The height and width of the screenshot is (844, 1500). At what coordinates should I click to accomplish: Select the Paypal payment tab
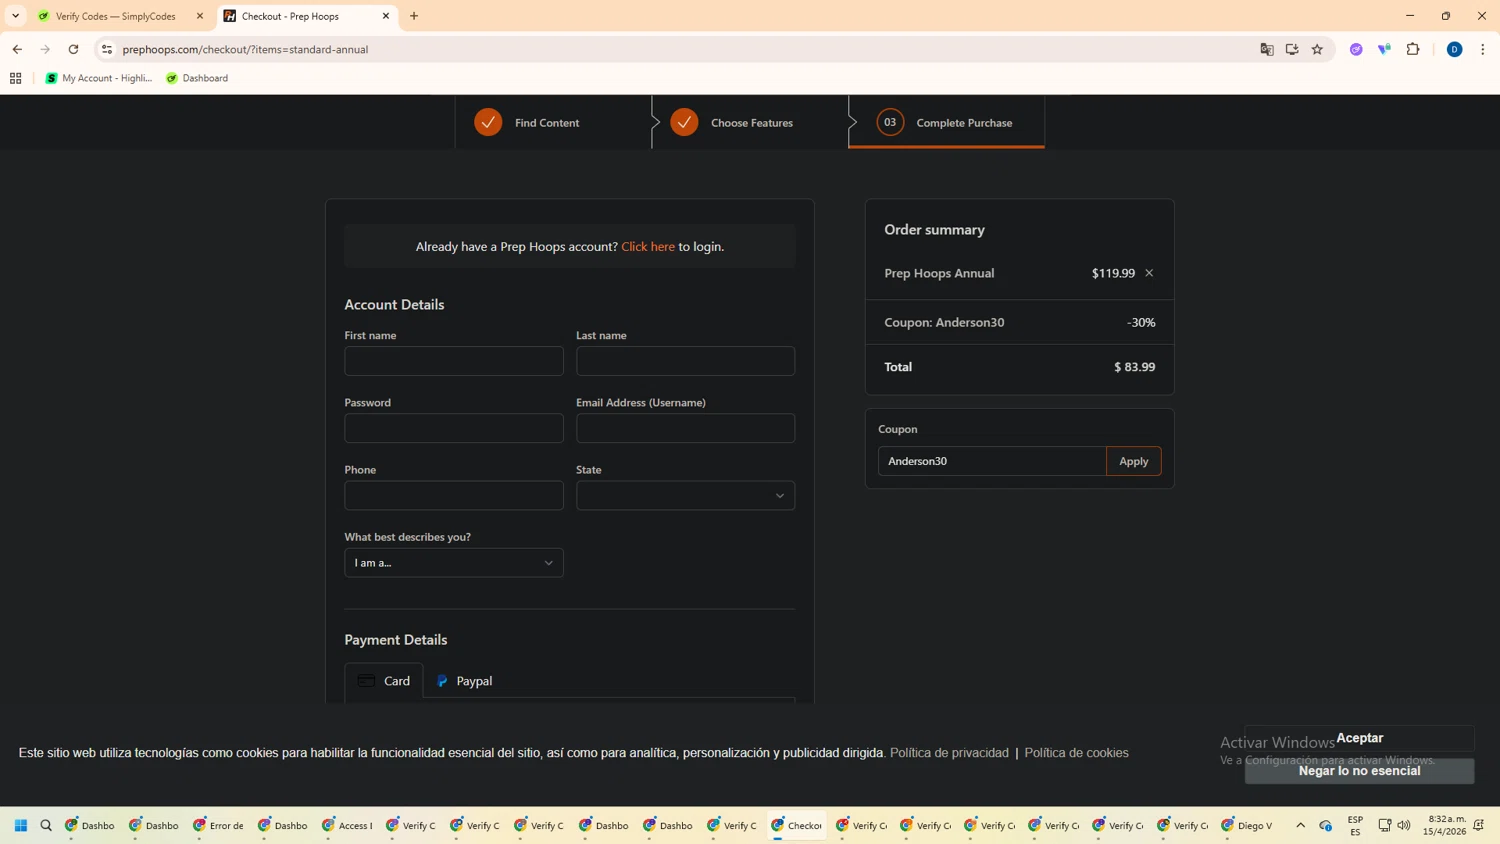(465, 681)
